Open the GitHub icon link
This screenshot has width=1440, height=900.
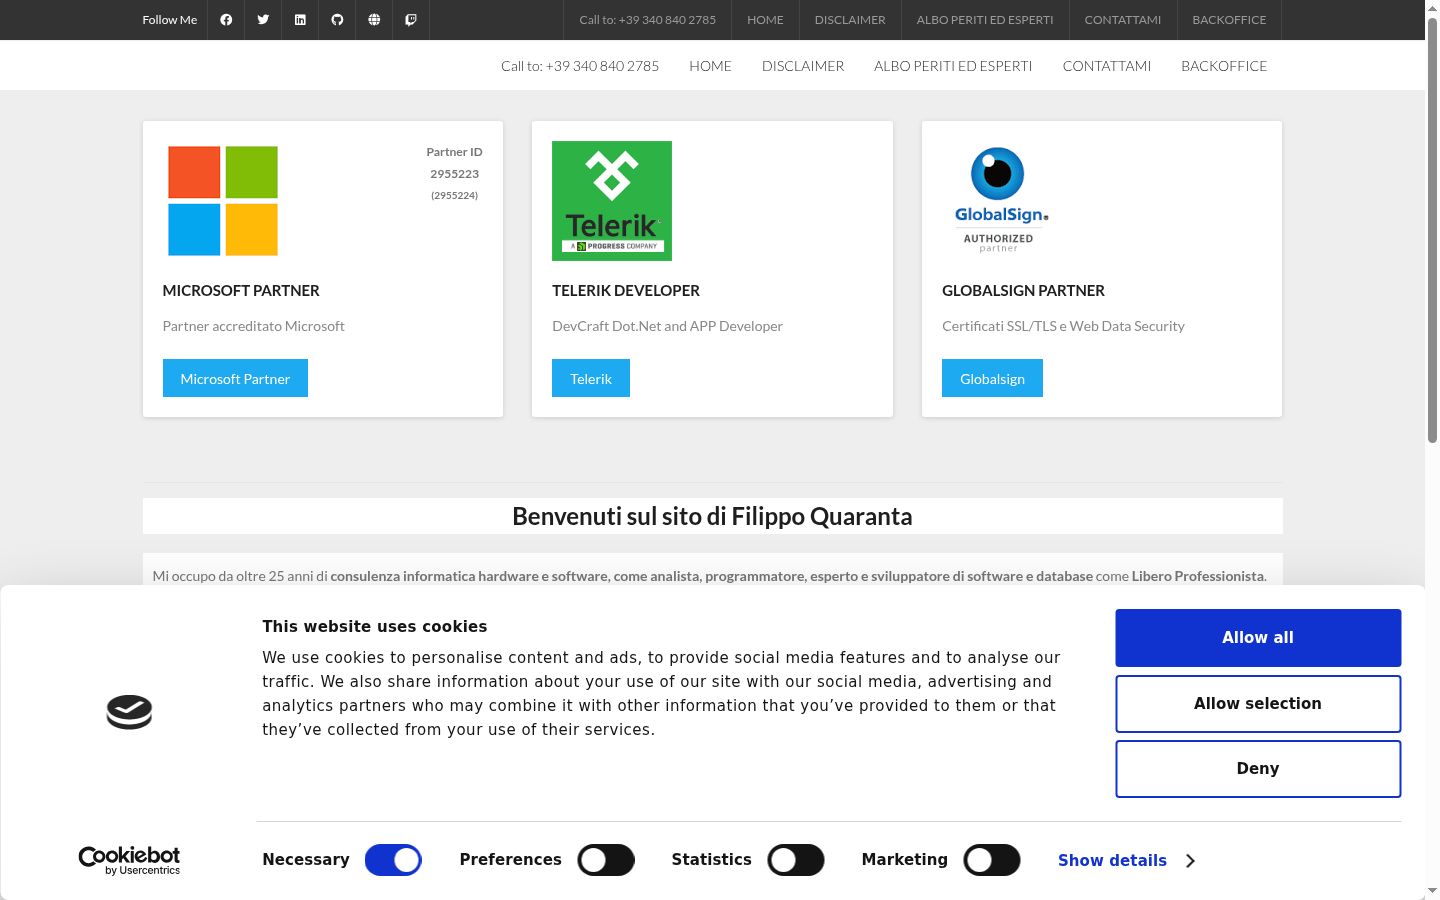click(337, 20)
